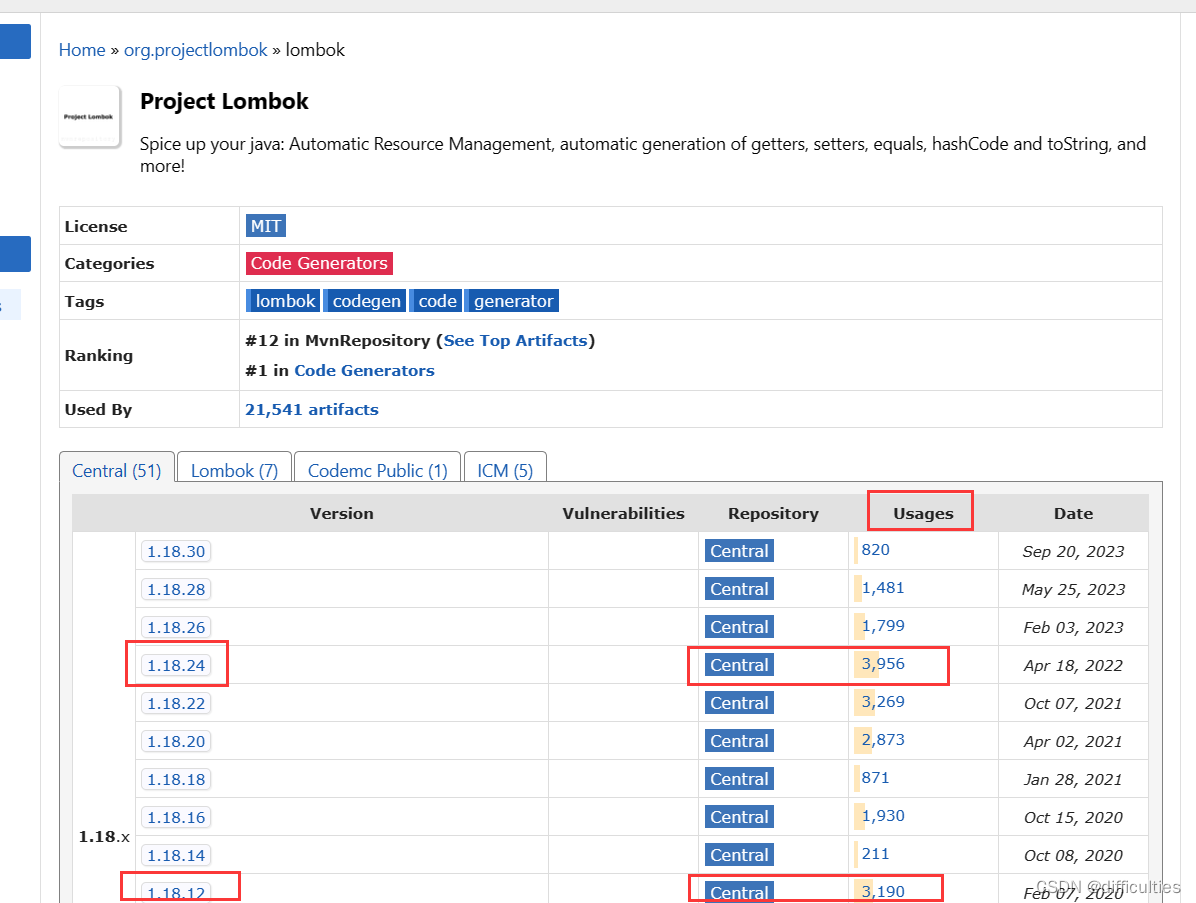Viewport: 1196px width, 903px height.
Task: Open the 21,541 artifacts link
Action: pyautogui.click(x=311, y=410)
